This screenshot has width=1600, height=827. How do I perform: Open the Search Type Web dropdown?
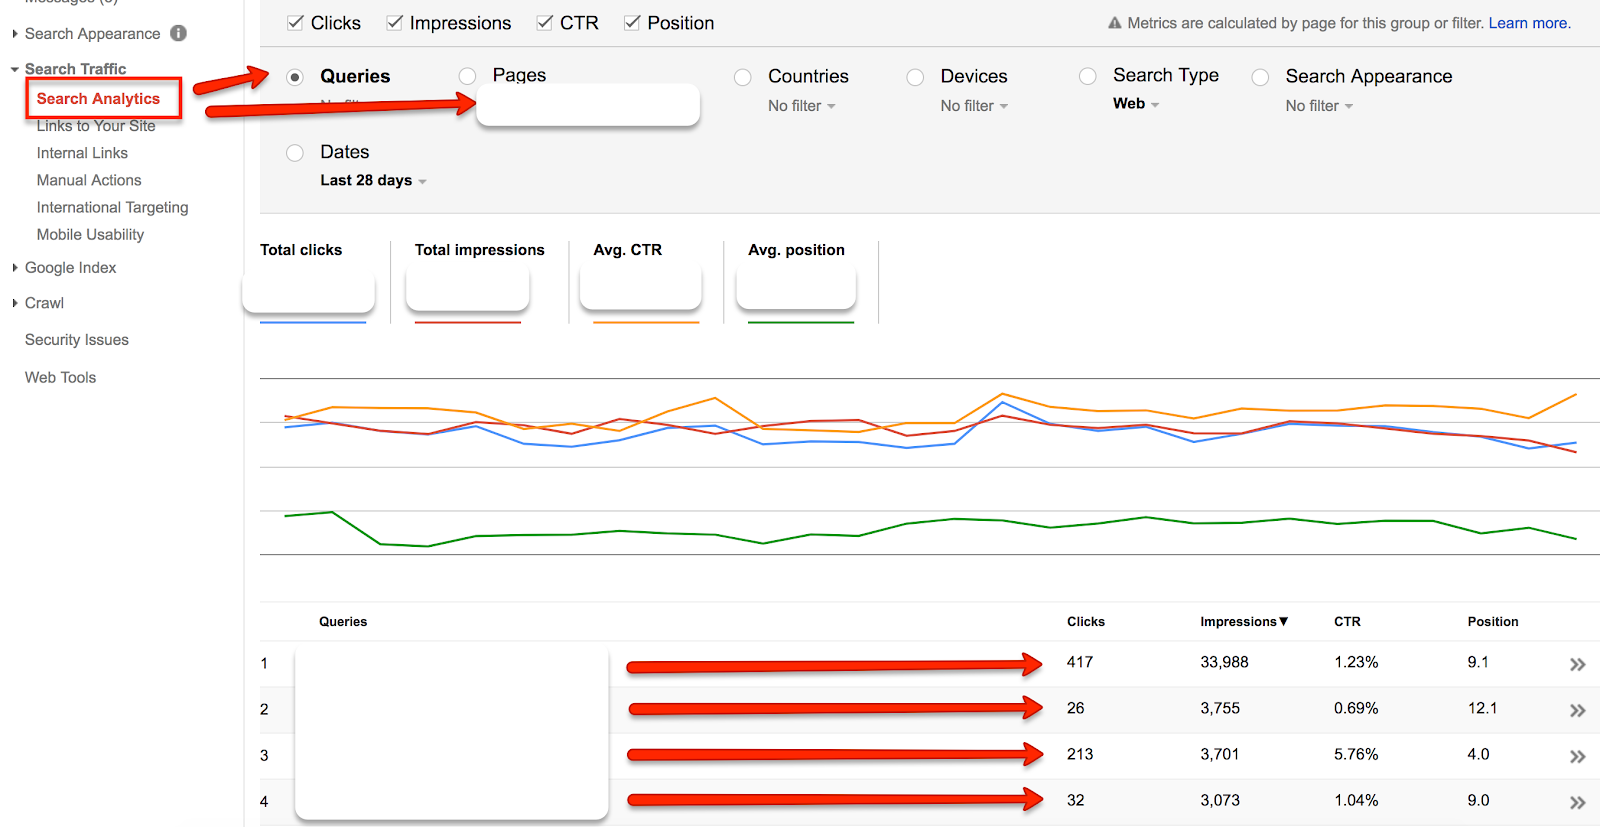1136,104
